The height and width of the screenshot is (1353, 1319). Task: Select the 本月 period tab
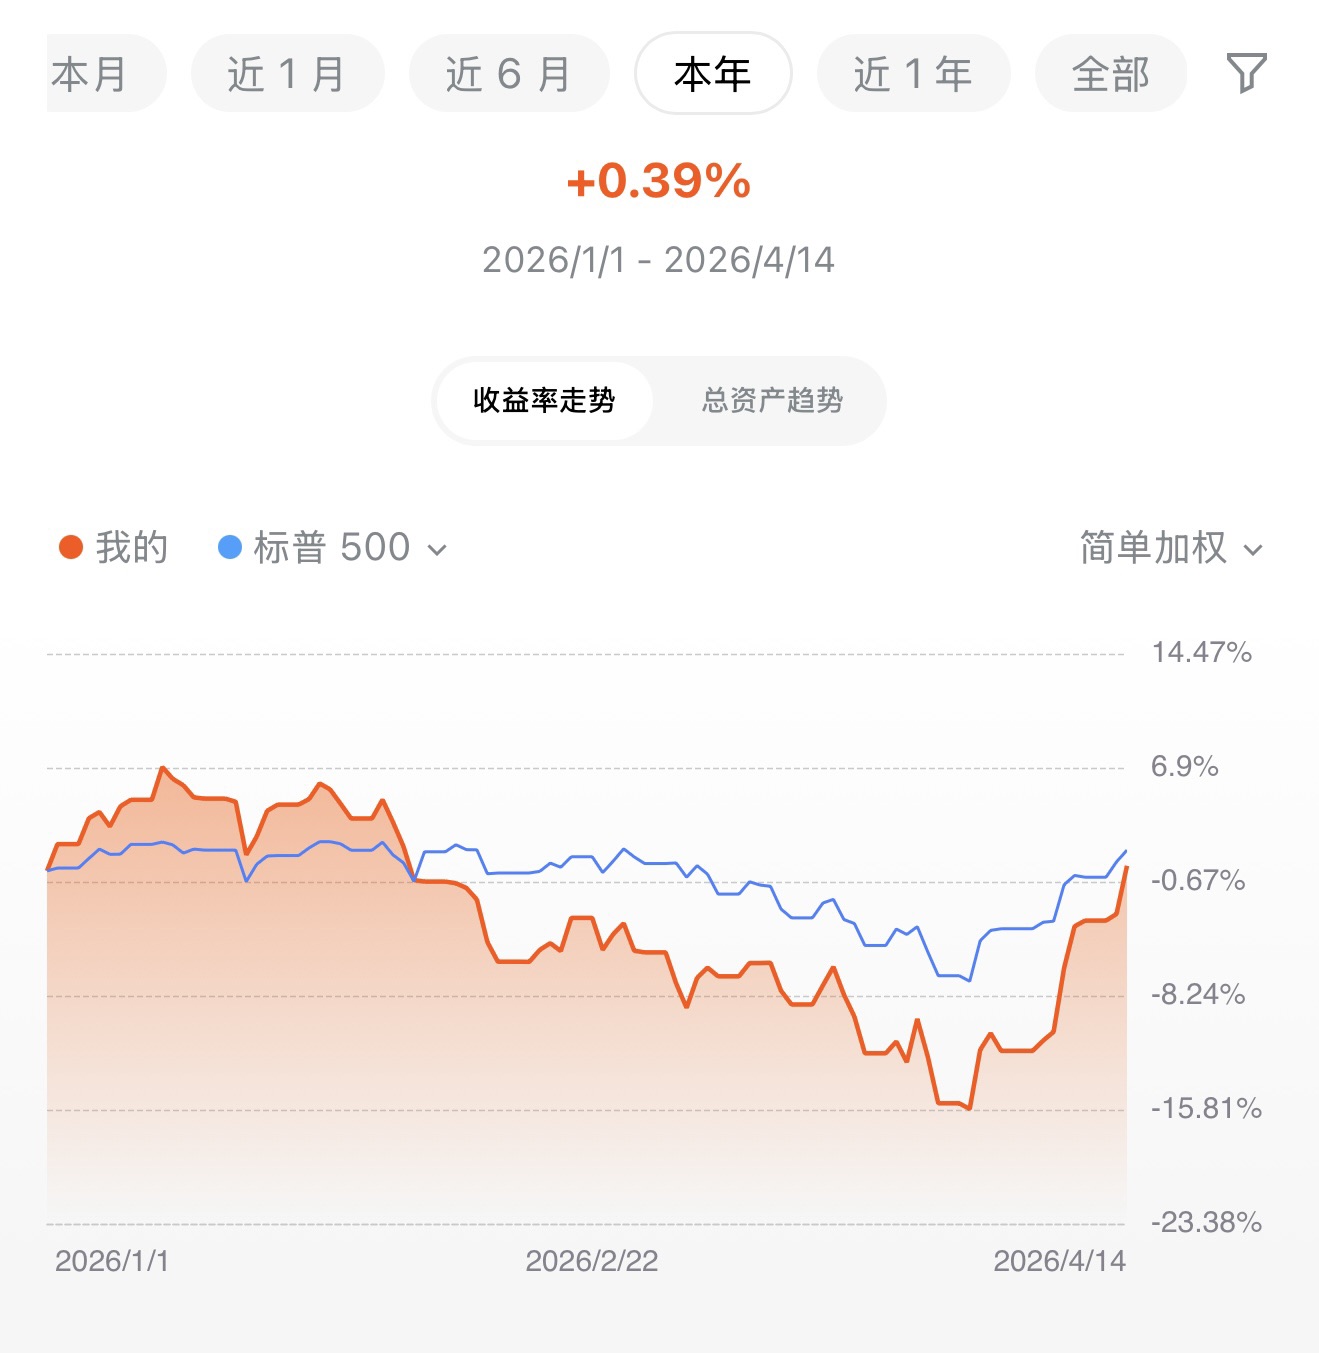click(106, 73)
